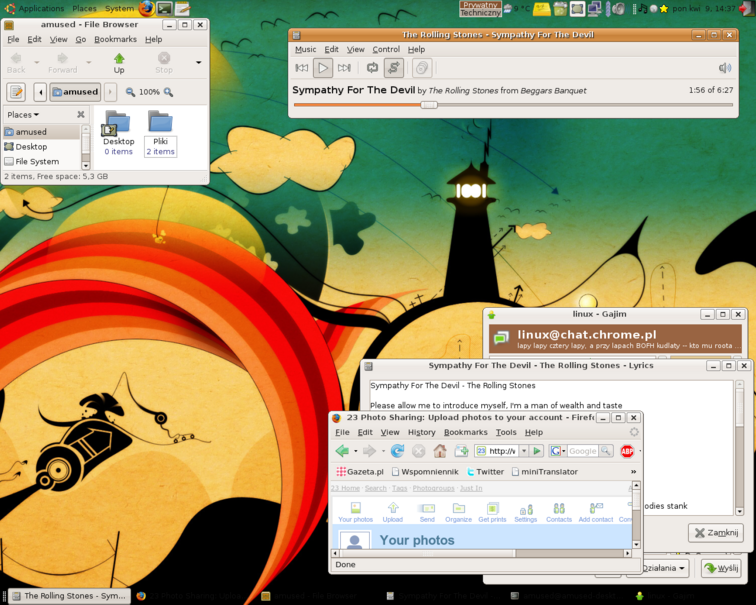Open the Places side pane dropdown
This screenshot has height=605, width=756.
(24, 115)
